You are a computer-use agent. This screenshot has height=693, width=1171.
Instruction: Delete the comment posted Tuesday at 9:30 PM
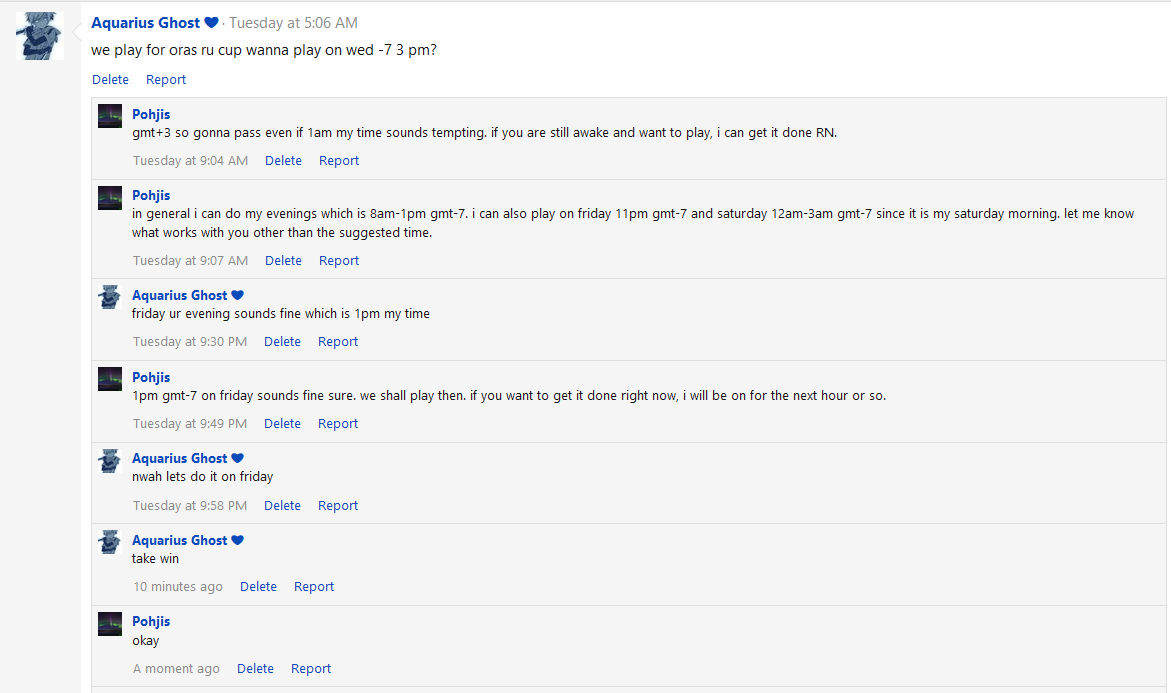[282, 341]
